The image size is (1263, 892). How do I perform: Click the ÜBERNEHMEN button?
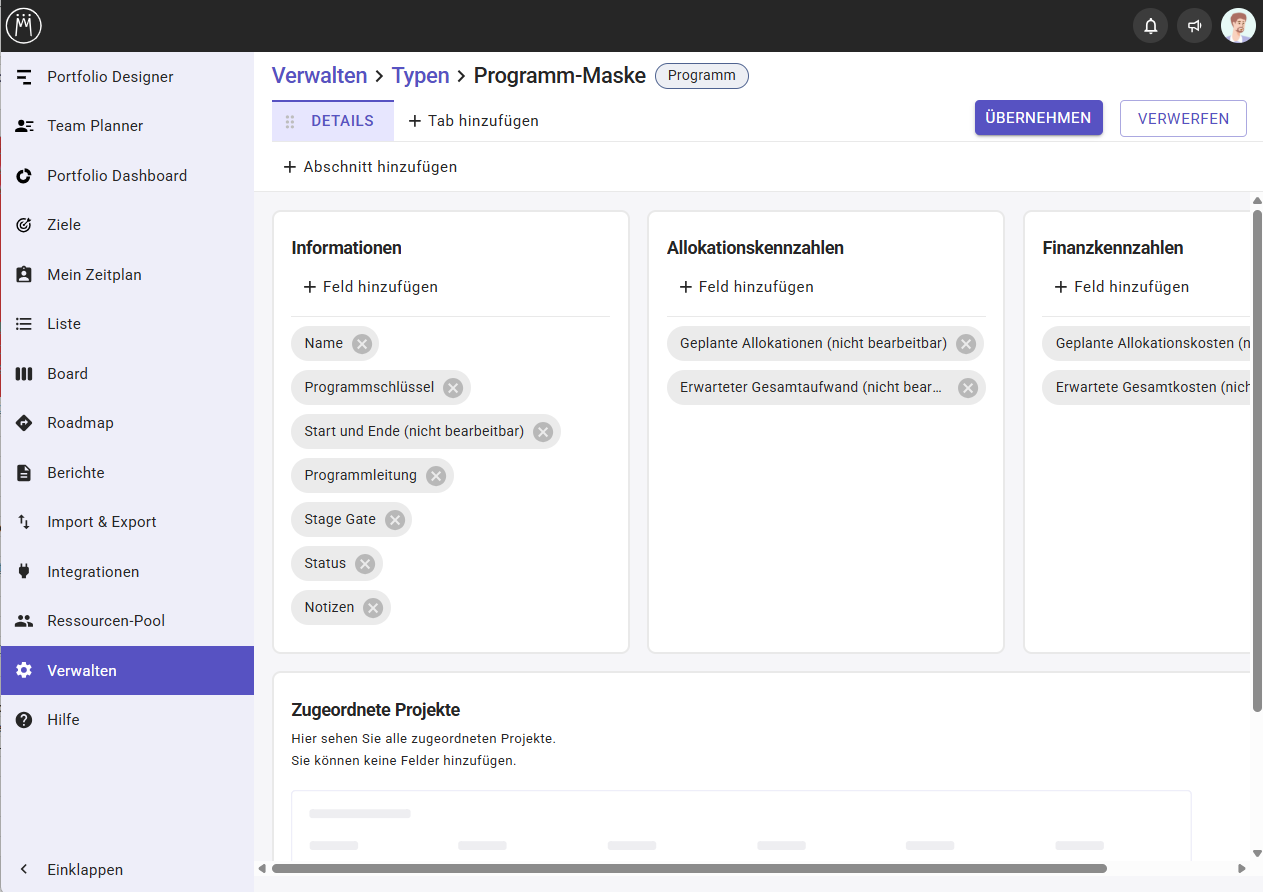pyautogui.click(x=1038, y=118)
